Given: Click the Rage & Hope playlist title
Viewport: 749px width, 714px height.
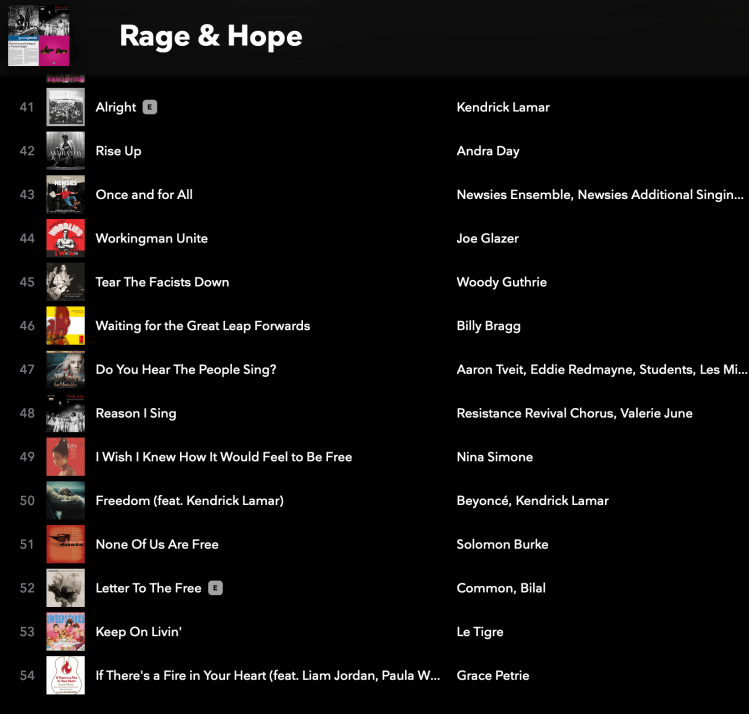Looking at the screenshot, I should 211,36.
